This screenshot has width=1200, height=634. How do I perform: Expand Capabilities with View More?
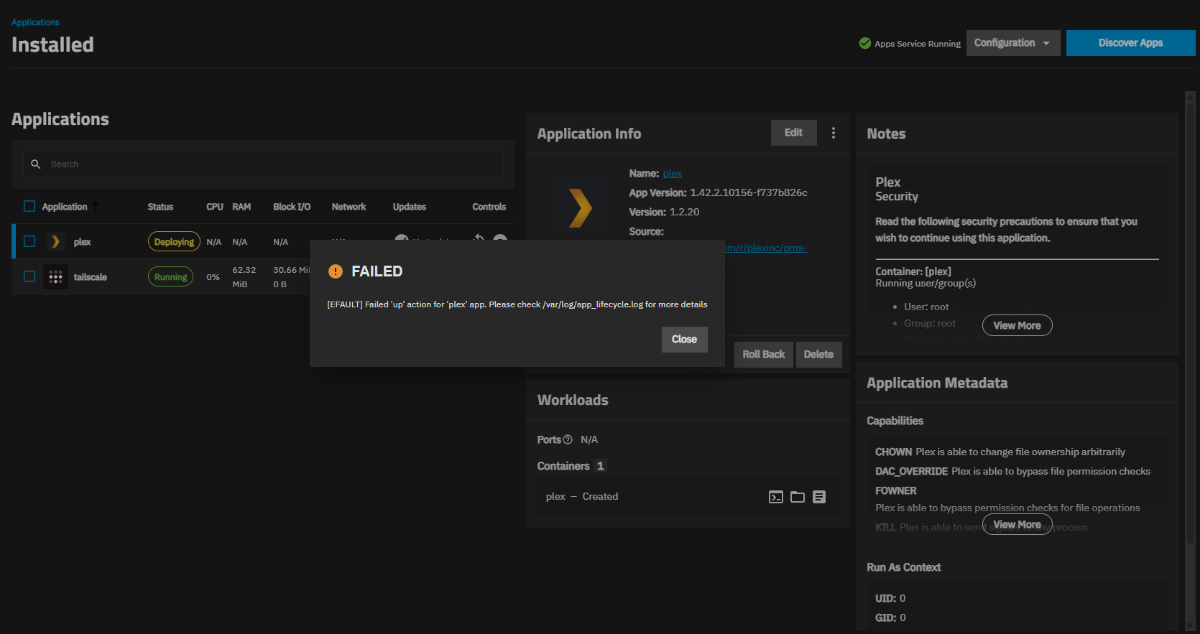tap(1017, 525)
